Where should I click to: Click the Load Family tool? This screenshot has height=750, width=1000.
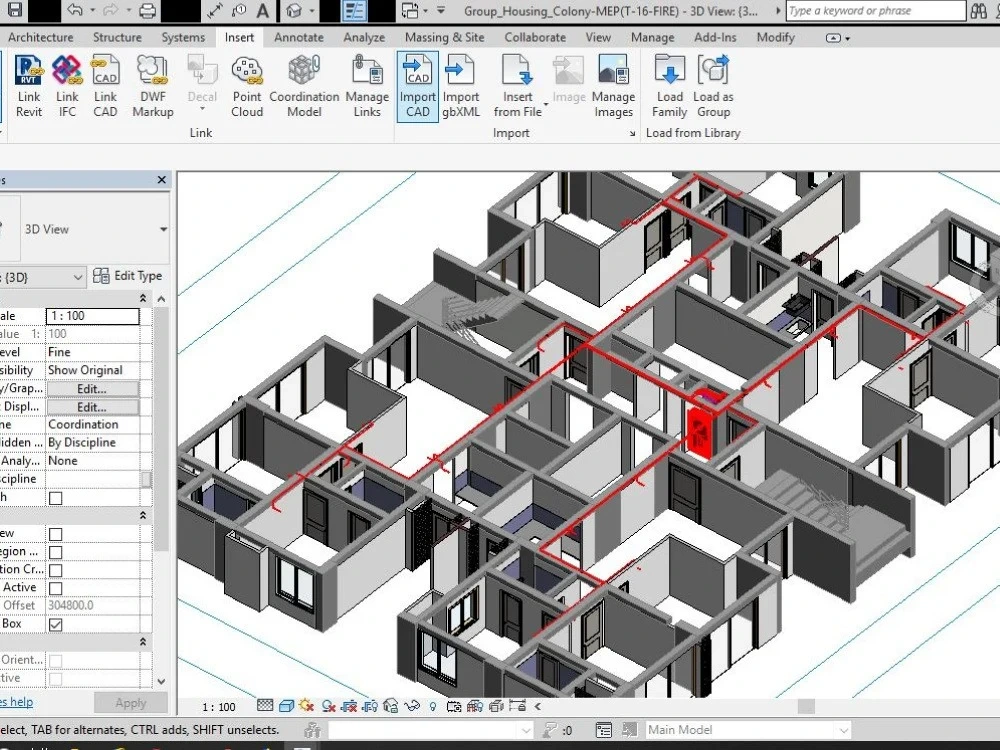pos(670,87)
